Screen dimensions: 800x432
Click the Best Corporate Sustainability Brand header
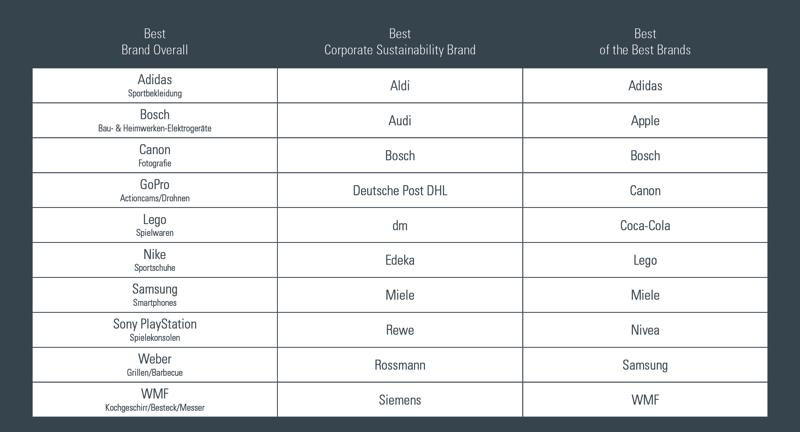coord(400,41)
